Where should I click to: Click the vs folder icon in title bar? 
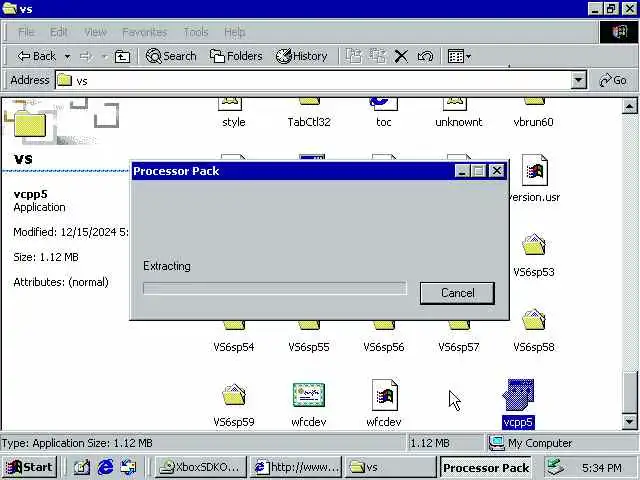pyautogui.click(x=9, y=8)
